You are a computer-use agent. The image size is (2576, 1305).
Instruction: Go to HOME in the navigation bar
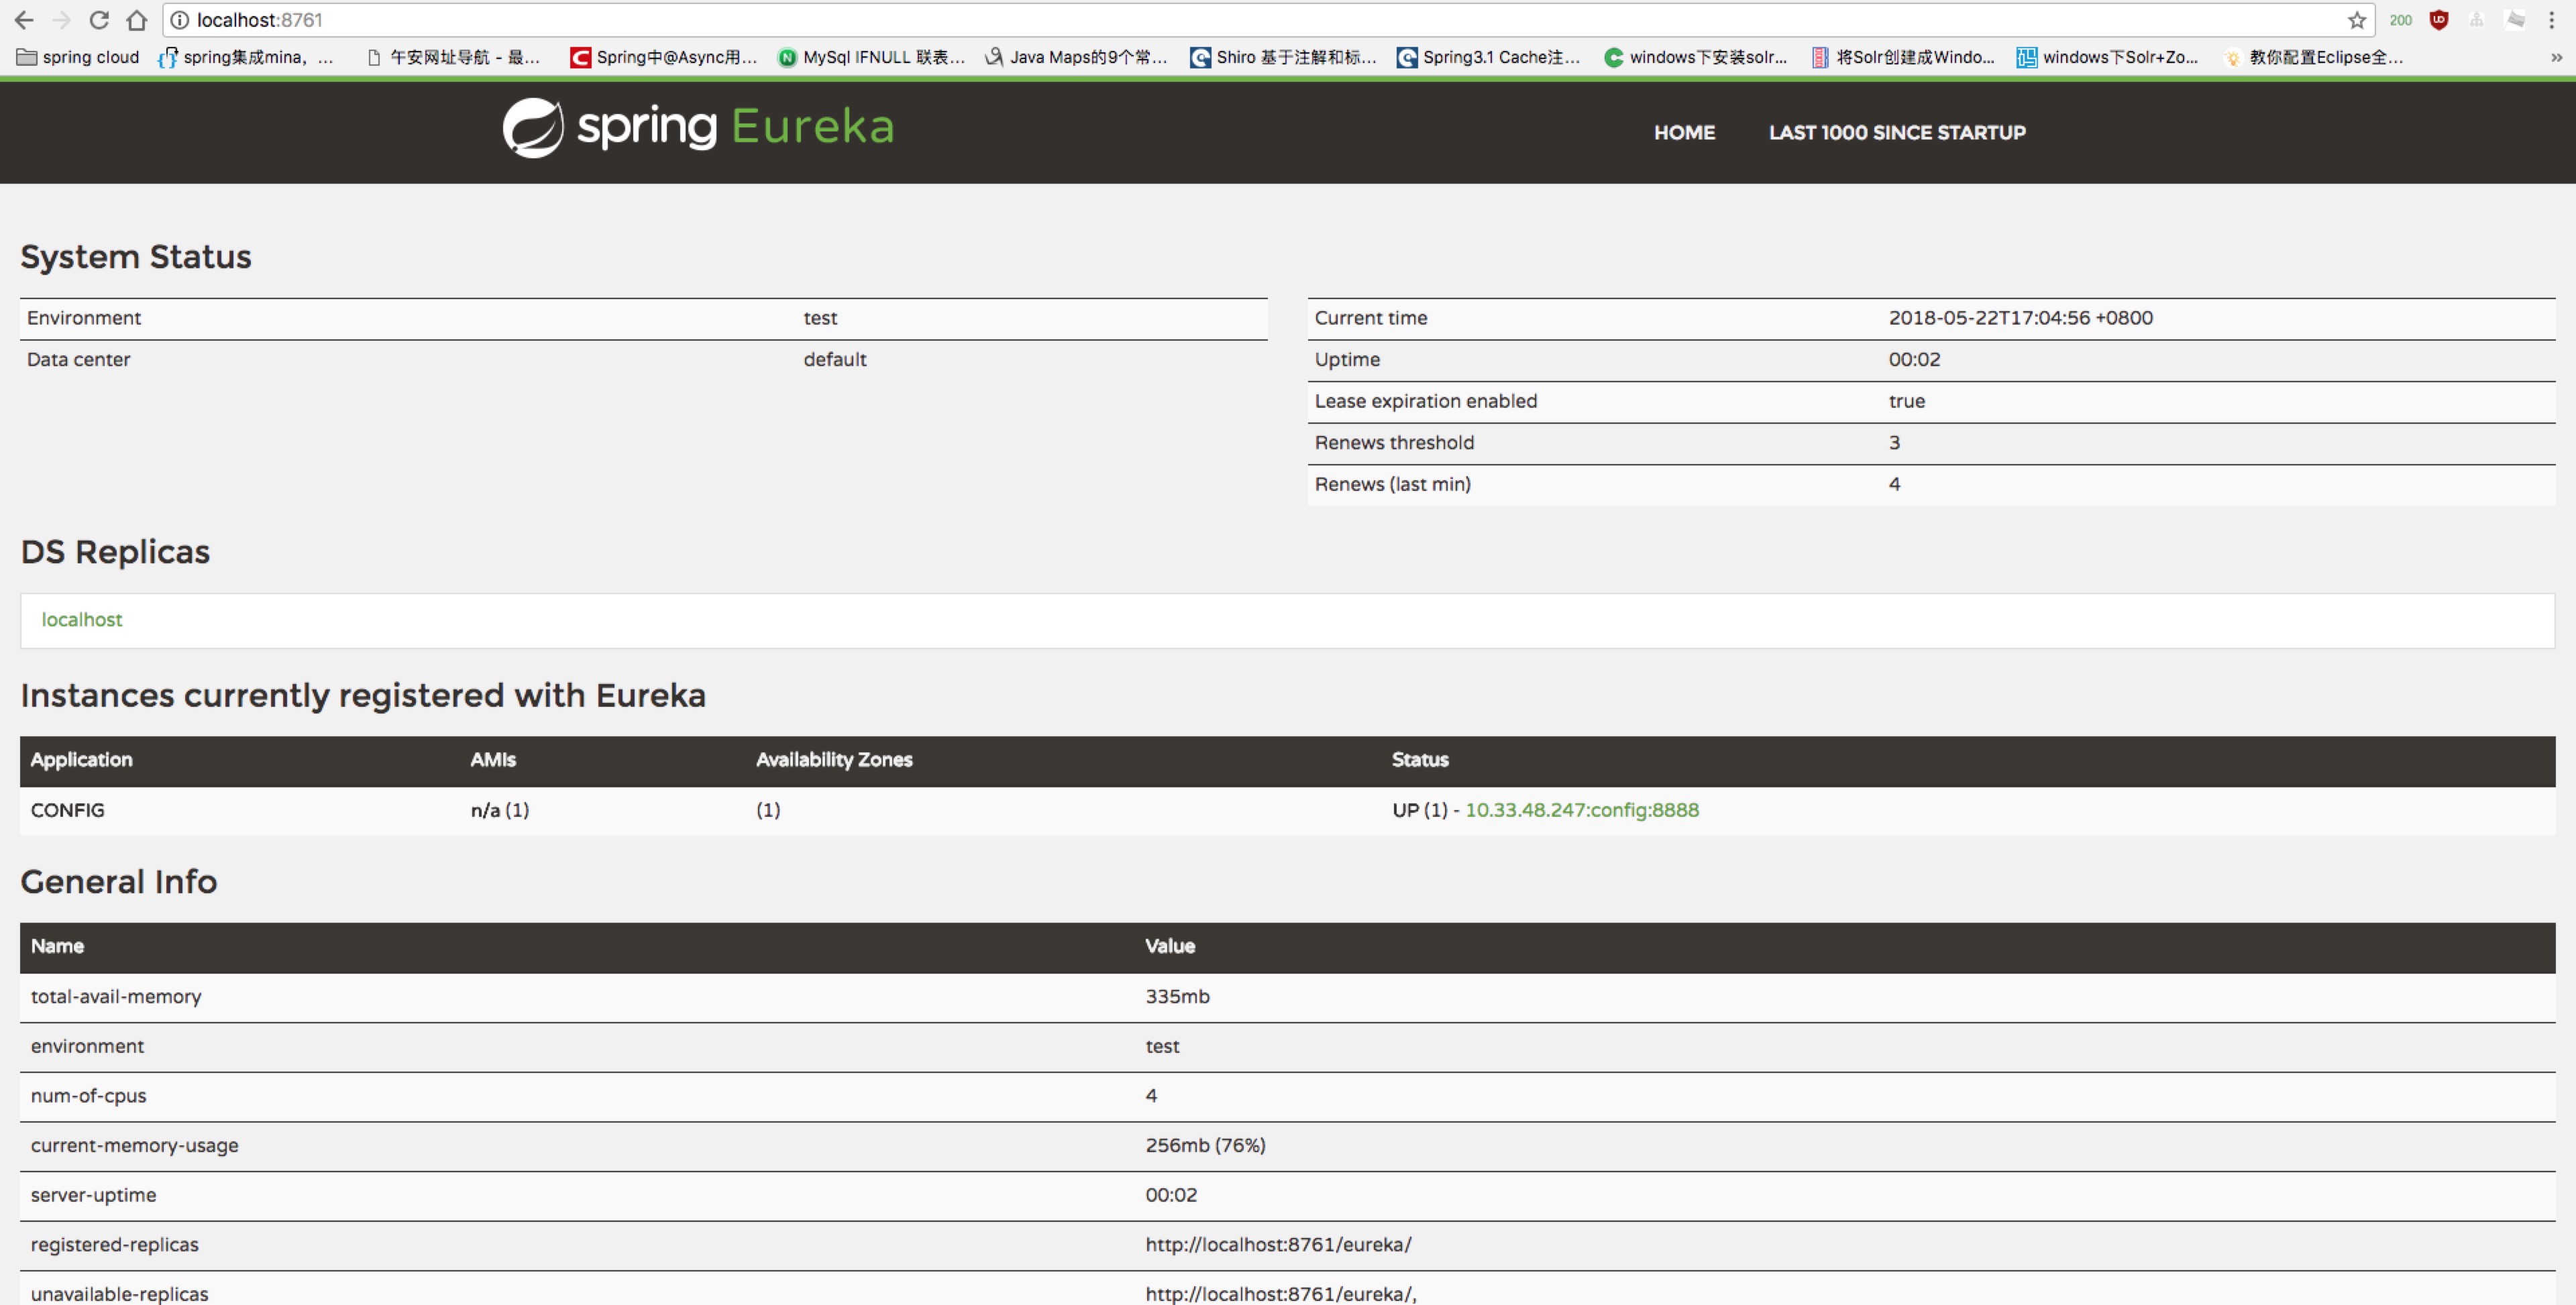[1684, 132]
